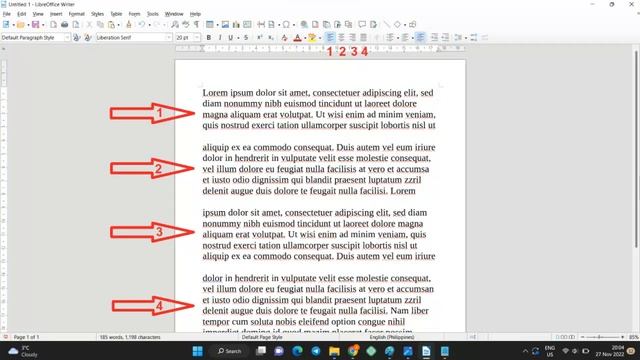Click the Insert Page Break icon
640x360 pixels.
tap(261, 25)
